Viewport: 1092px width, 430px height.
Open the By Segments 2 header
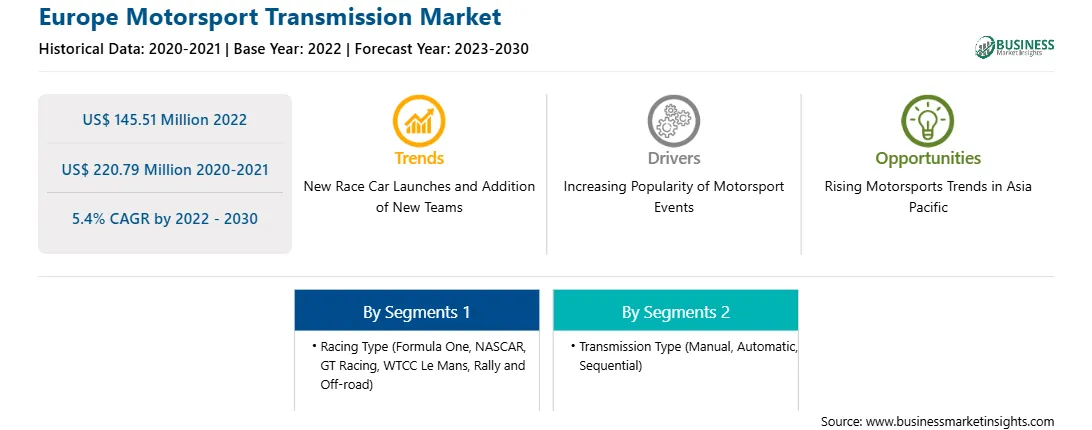pyautogui.click(x=676, y=310)
